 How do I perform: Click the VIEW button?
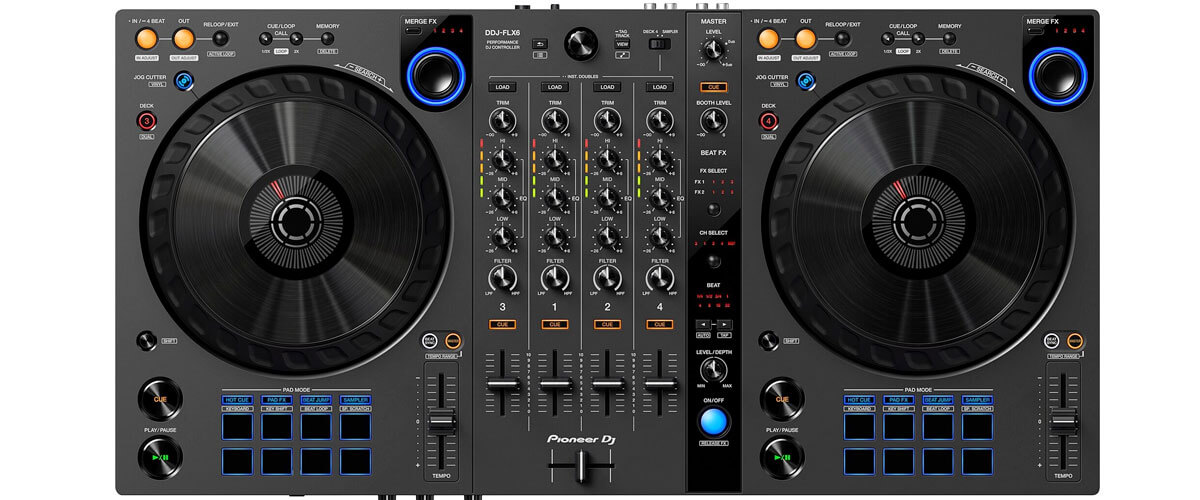click(x=622, y=44)
